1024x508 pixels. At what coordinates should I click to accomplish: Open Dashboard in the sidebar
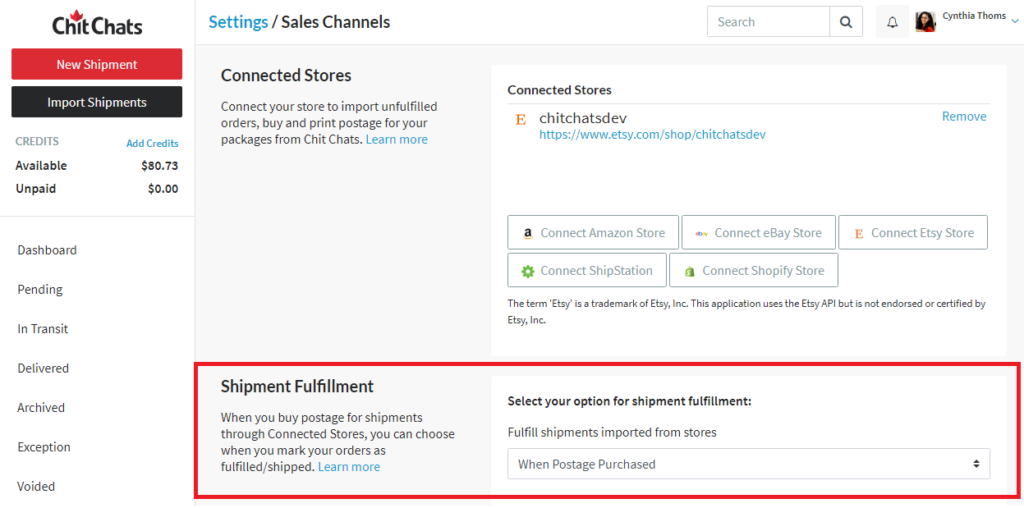47,250
